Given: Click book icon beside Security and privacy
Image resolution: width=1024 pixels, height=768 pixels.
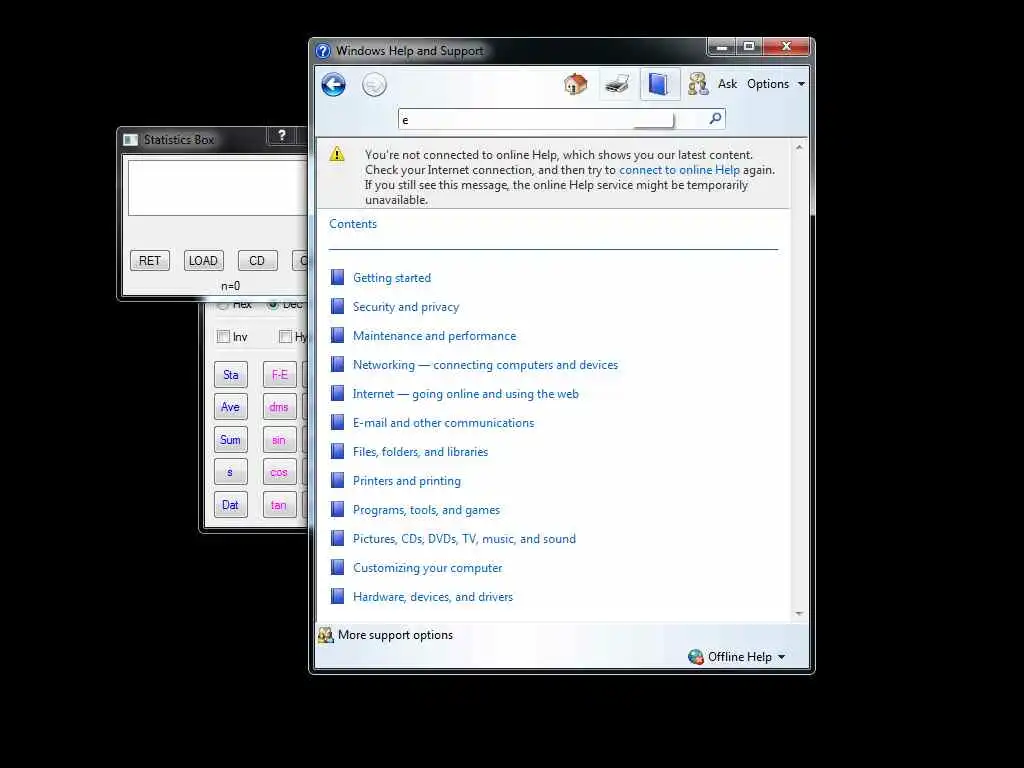Looking at the screenshot, I should click(x=337, y=306).
